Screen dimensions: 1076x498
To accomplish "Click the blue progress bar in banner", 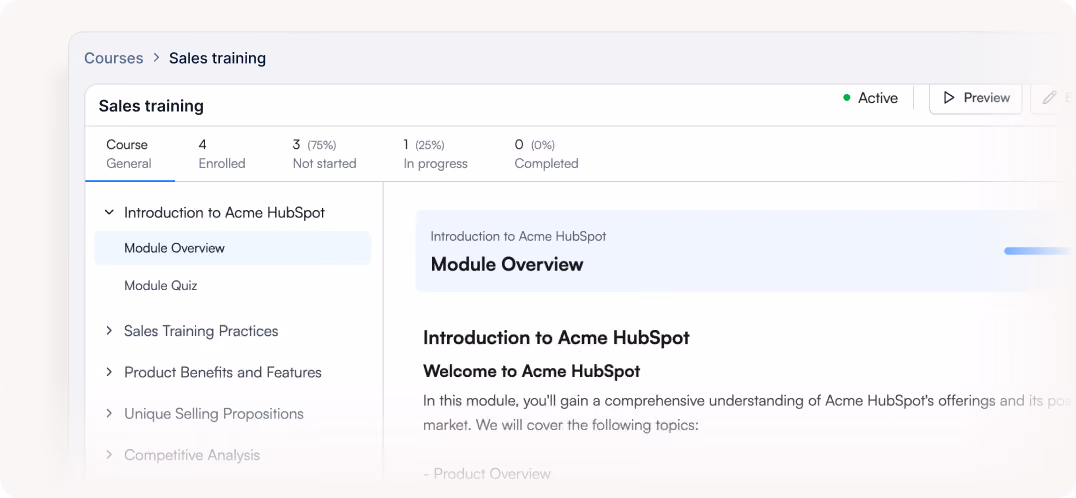I will pos(1038,251).
